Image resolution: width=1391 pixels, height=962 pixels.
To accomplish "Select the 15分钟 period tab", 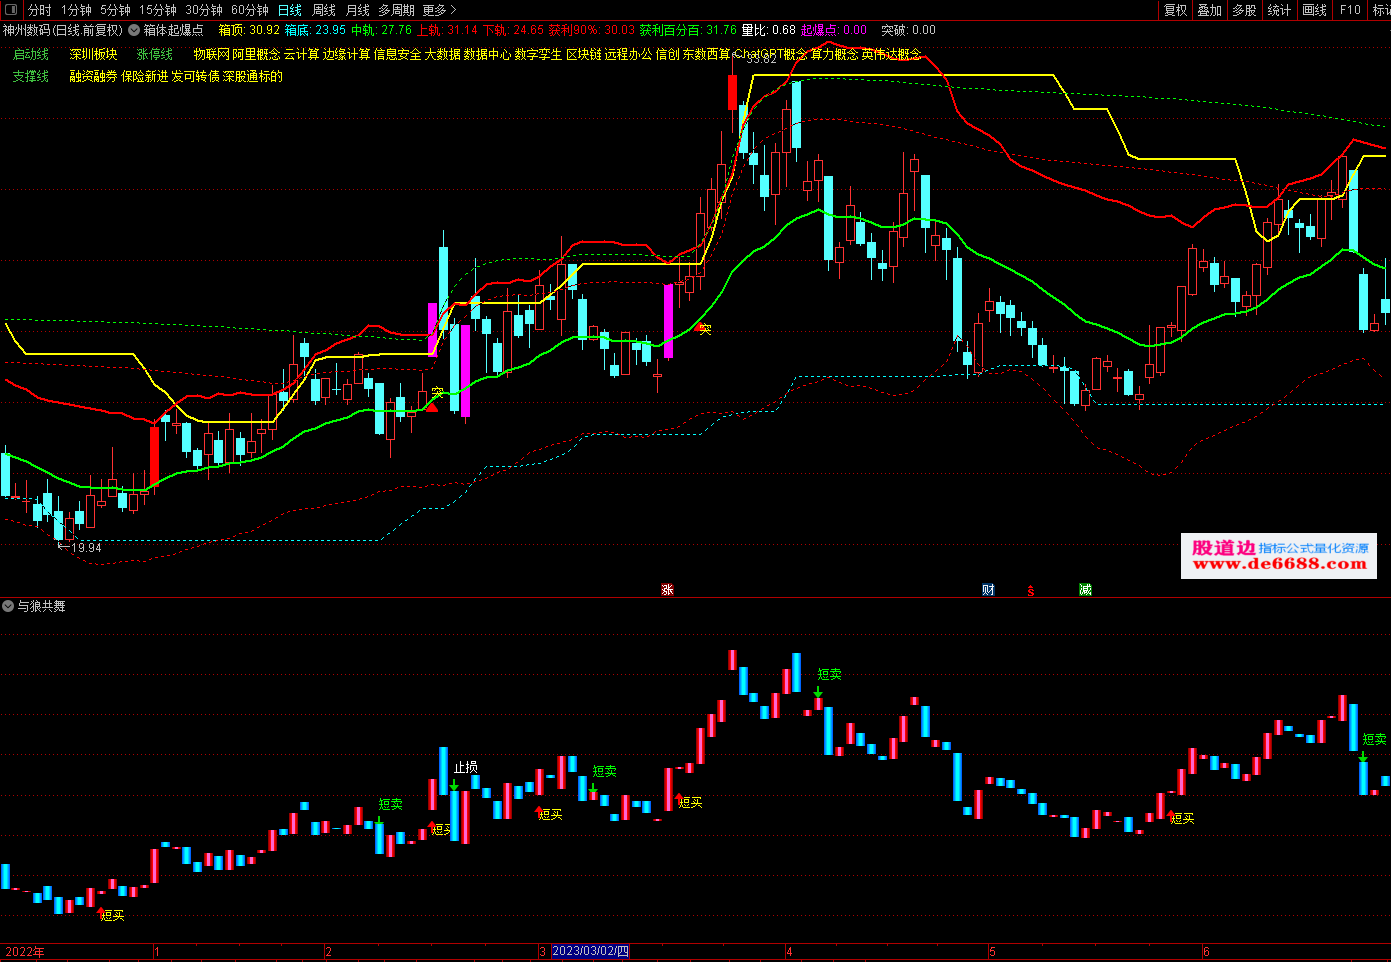I will tap(158, 10).
